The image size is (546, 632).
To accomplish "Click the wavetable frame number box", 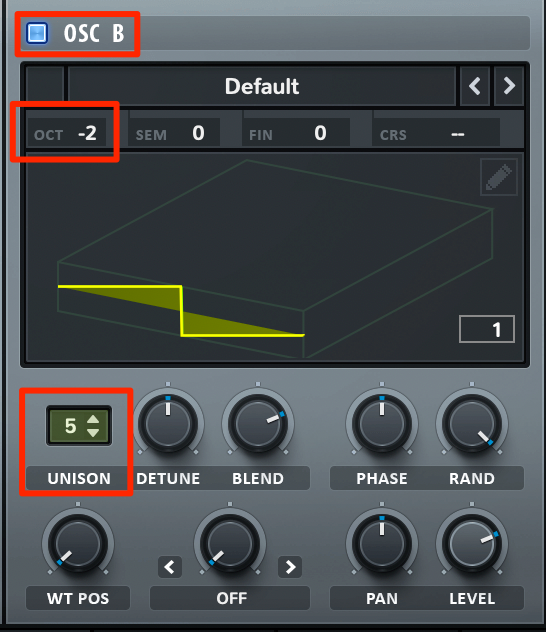I will point(487,329).
